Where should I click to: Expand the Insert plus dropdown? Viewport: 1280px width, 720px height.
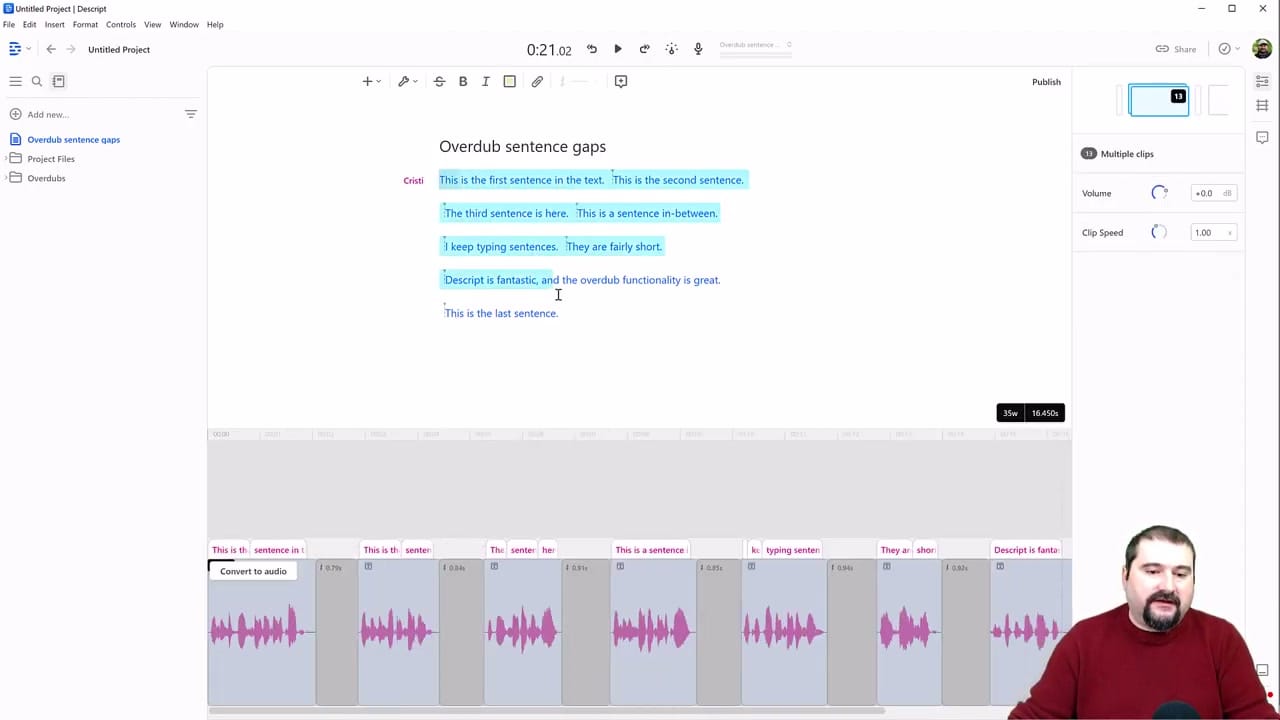[x=370, y=81]
